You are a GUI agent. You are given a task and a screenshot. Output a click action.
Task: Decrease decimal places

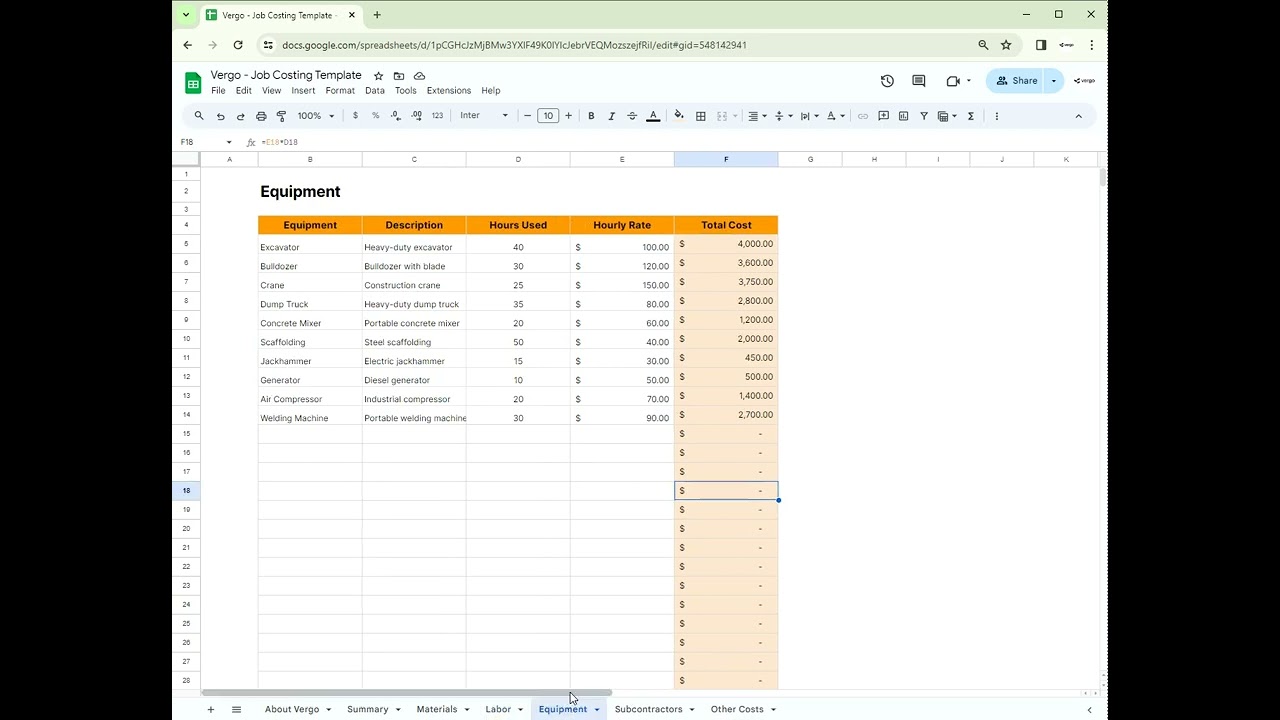click(396, 116)
